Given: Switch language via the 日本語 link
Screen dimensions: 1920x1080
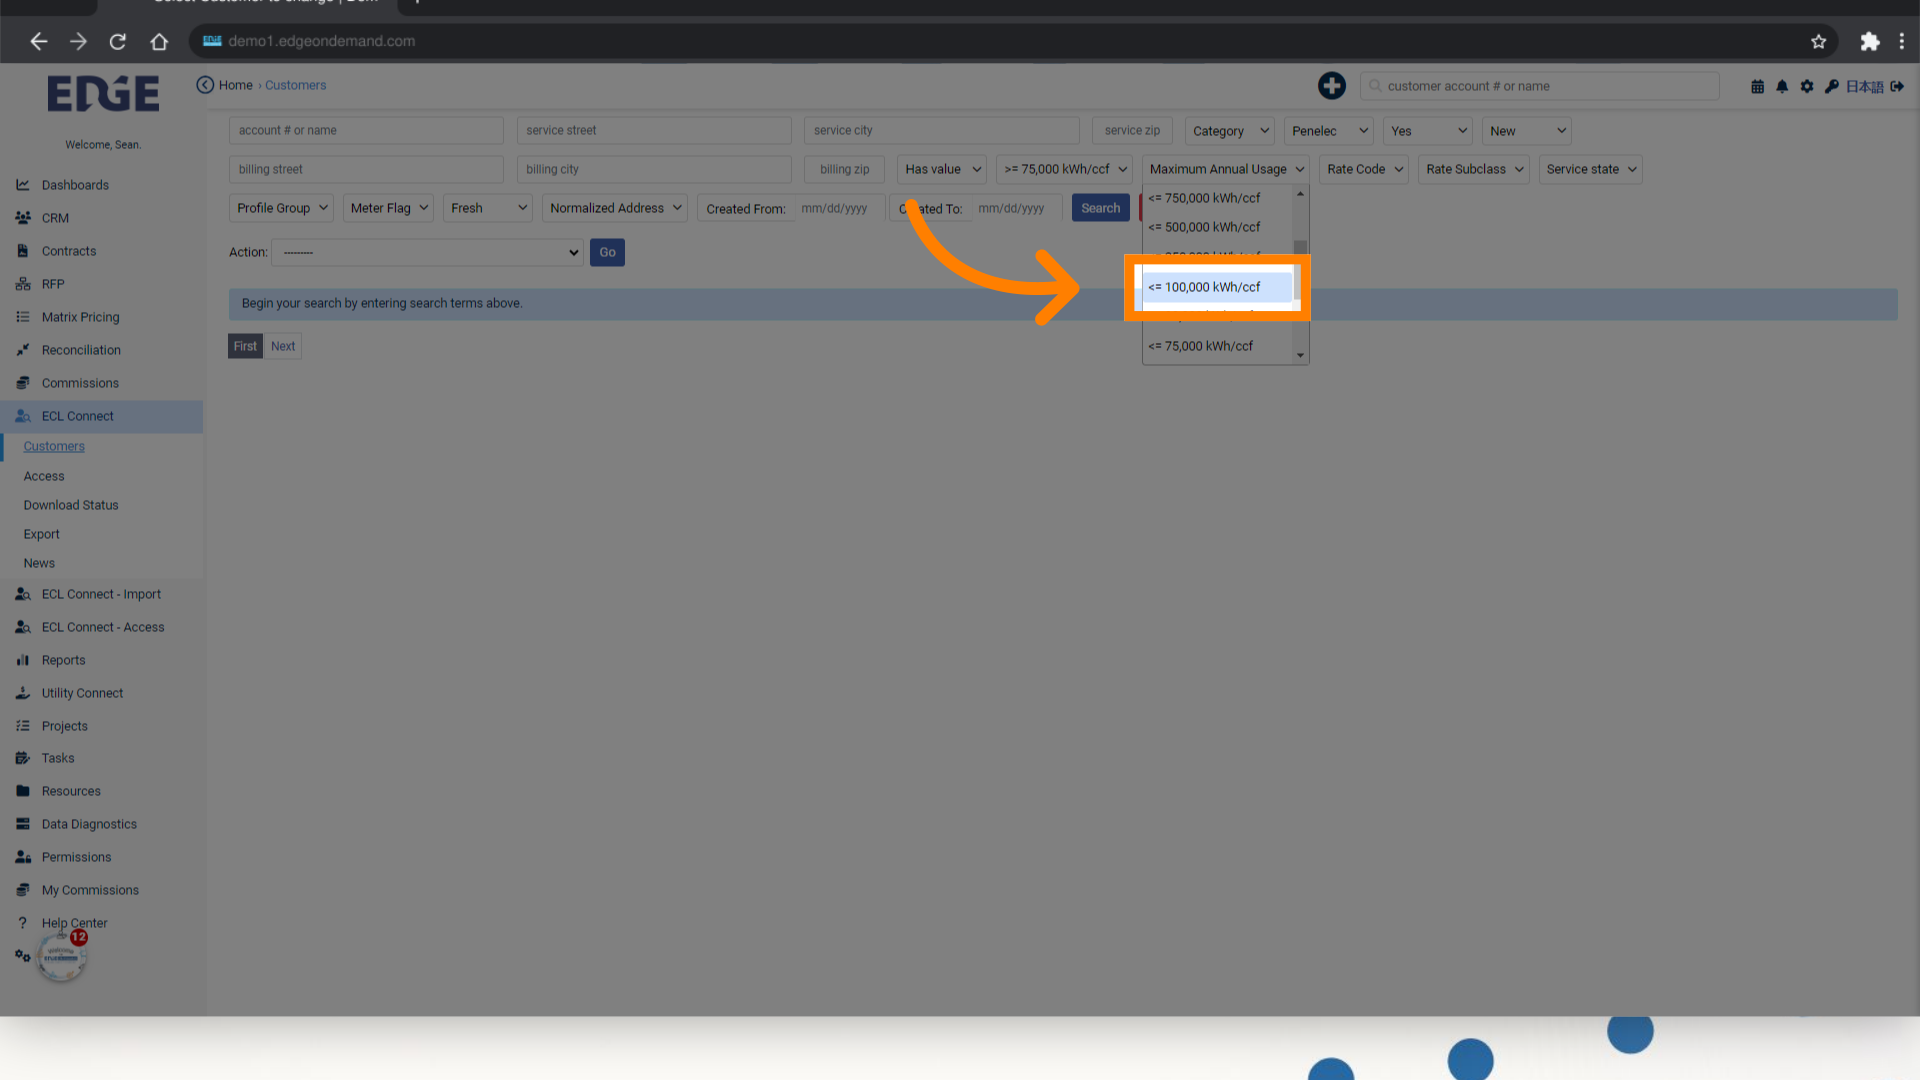Looking at the screenshot, I should point(1864,87).
